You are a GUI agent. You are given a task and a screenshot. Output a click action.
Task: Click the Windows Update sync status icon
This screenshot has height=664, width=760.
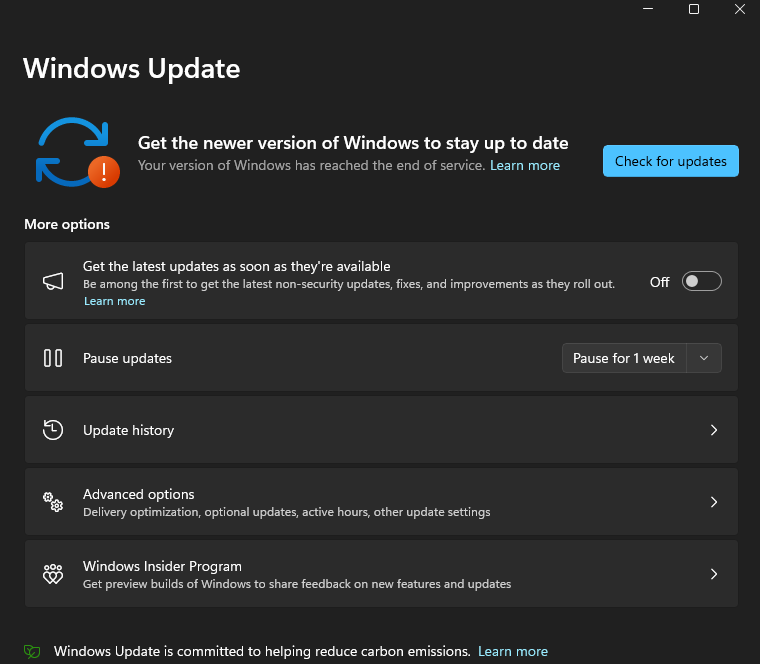pos(78,152)
